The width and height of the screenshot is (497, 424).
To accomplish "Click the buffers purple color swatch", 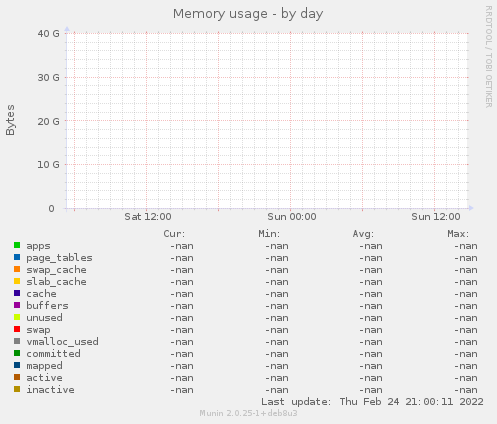I will click(x=17, y=305).
